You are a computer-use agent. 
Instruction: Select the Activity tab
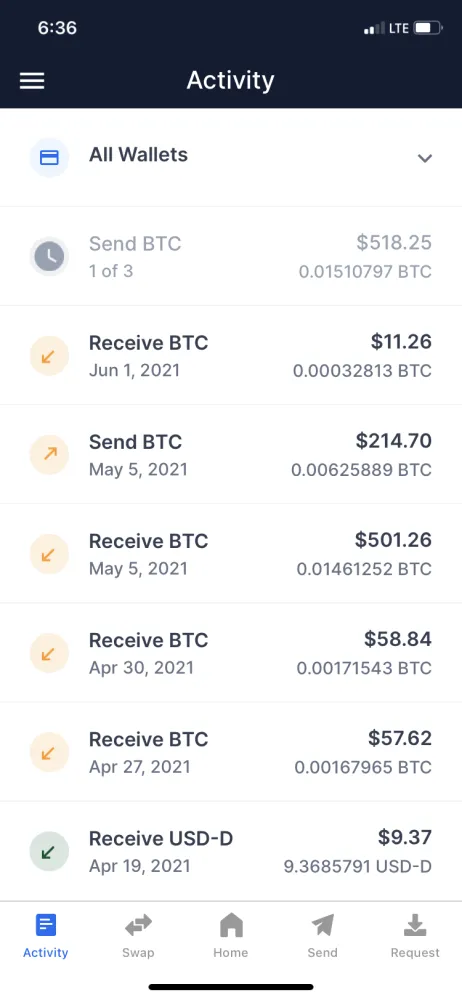pyautogui.click(x=46, y=935)
